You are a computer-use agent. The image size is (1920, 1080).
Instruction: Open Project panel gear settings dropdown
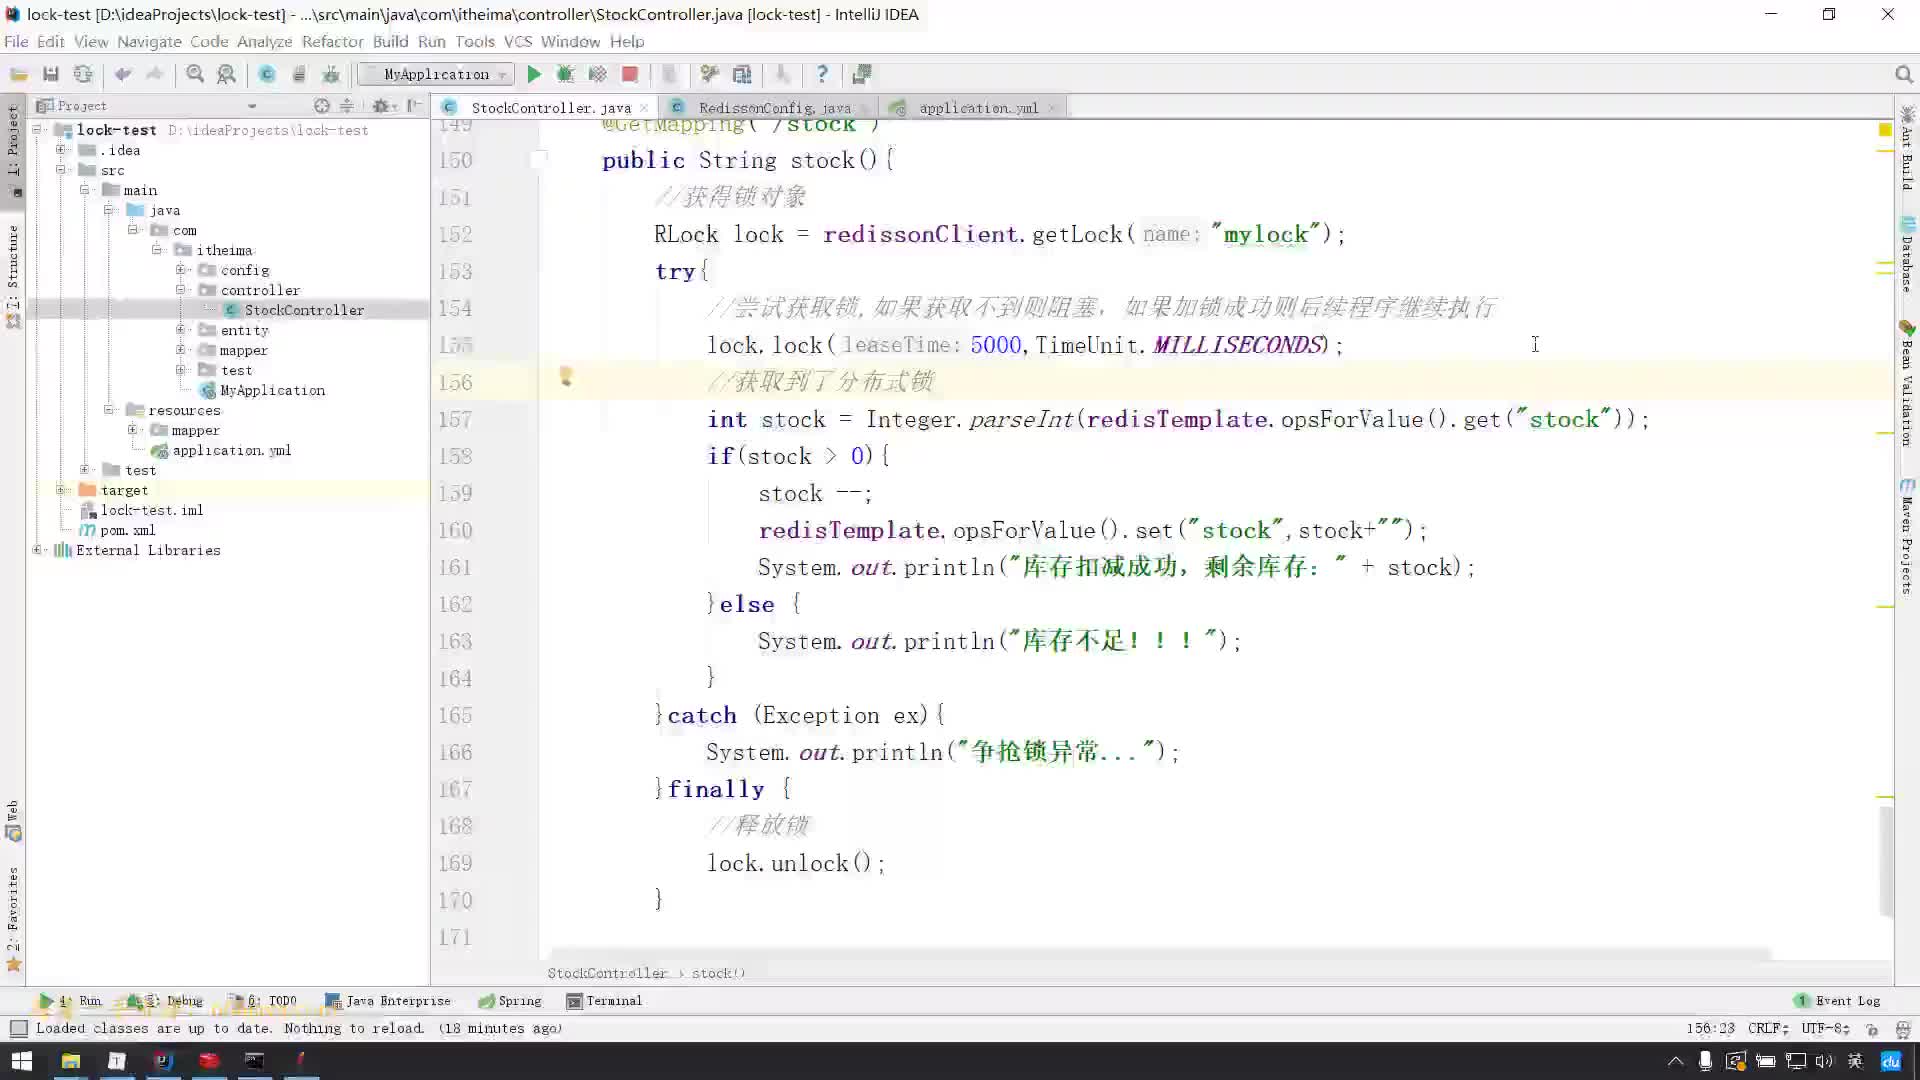pyautogui.click(x=384, y=106)
